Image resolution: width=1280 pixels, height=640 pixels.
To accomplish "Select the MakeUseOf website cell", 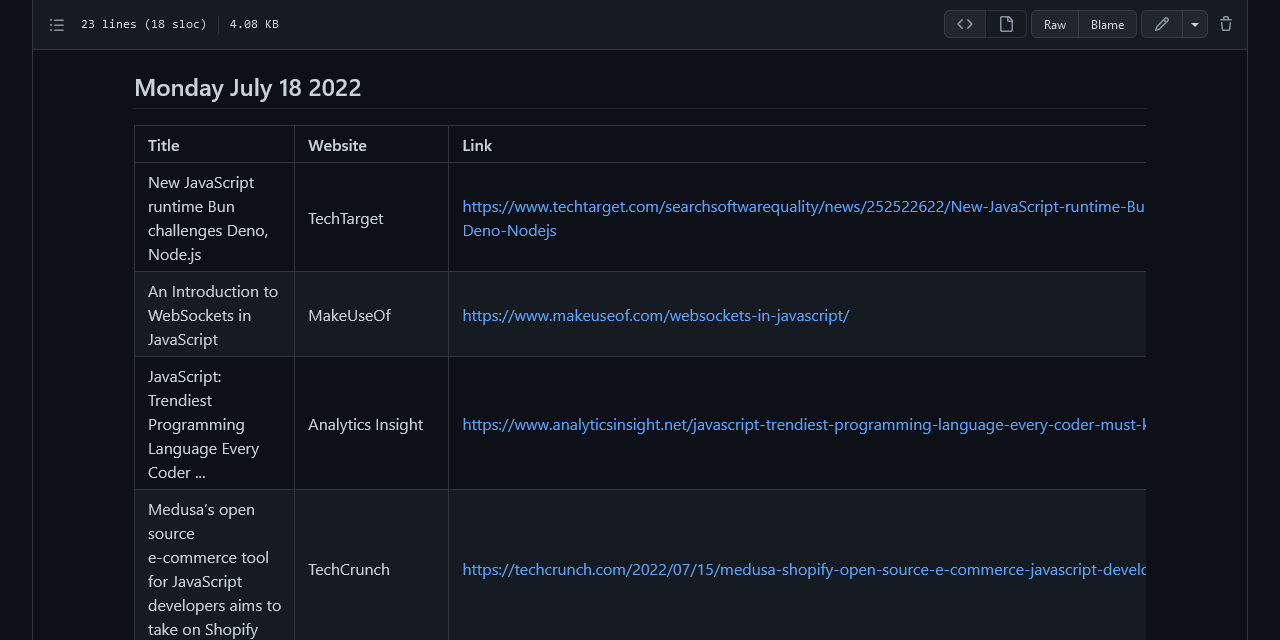I will point(349,315).
